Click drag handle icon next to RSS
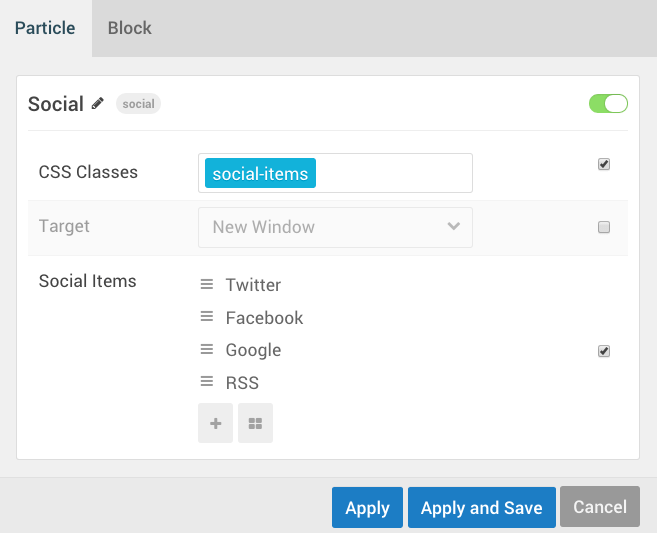 click(x=207, y=382)
